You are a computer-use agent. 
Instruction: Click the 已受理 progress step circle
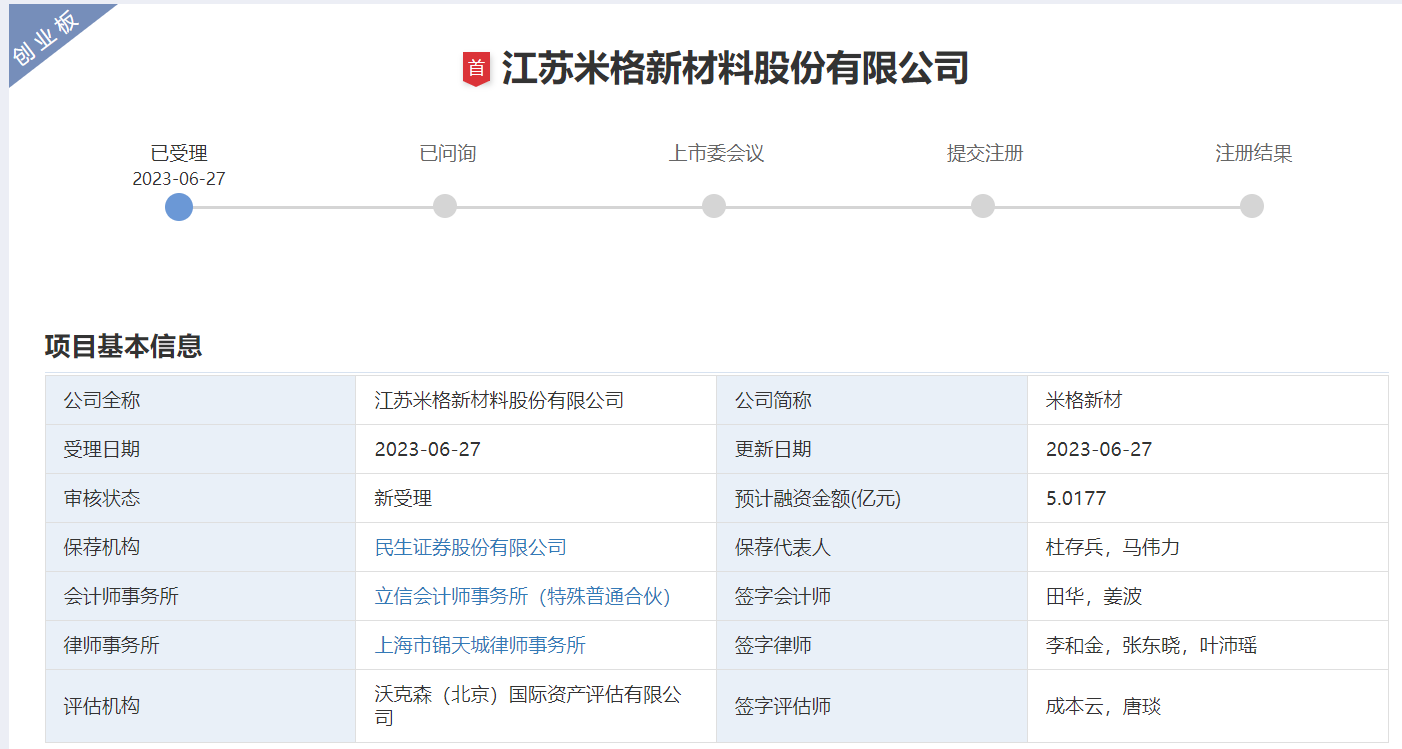point(179,206)
